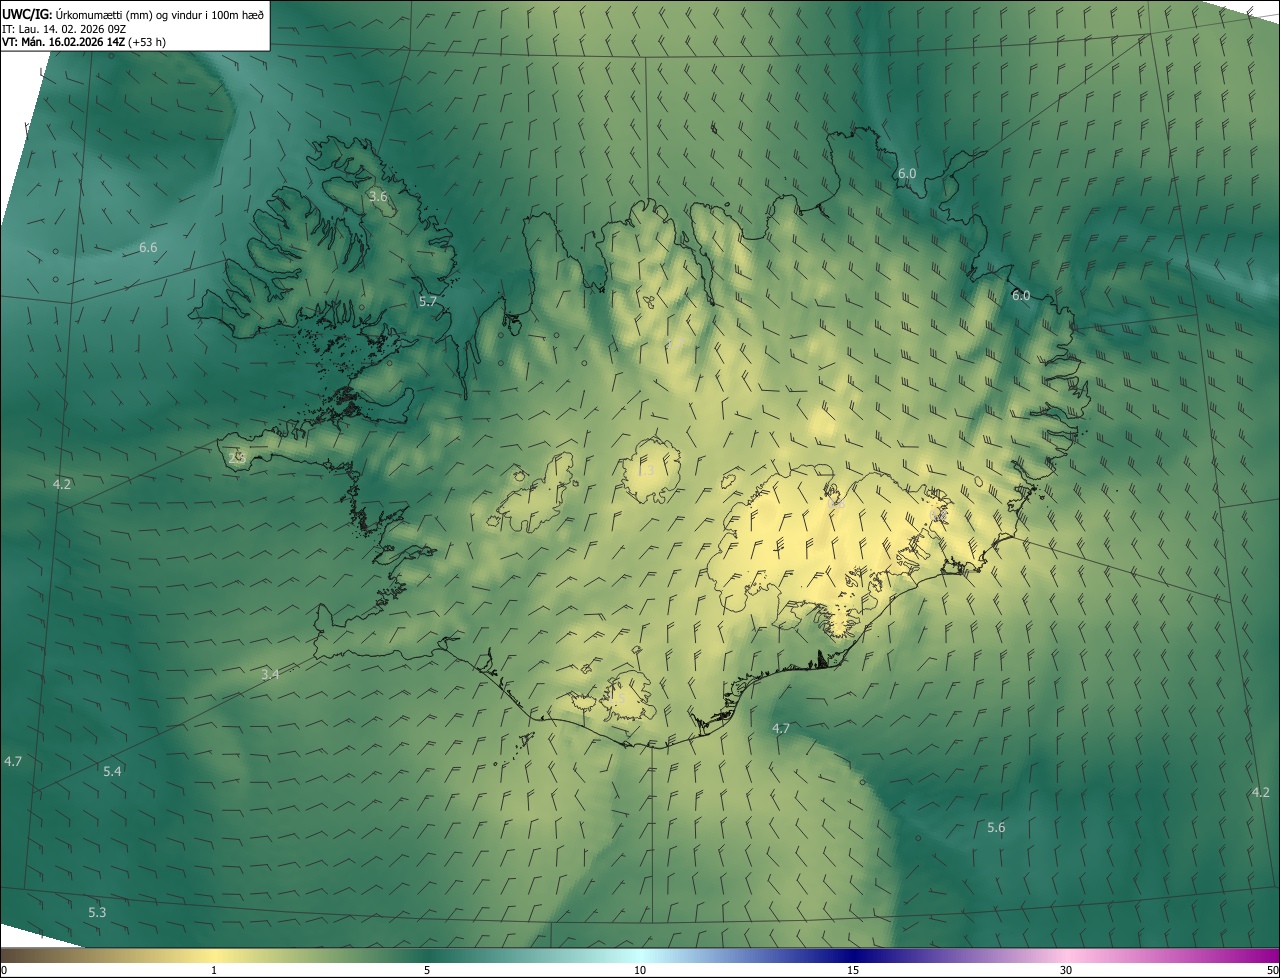Viewport: 1280px width, 978px height.
Task: Click the "50" tick on the color scale
Action: pos(1272,970)
